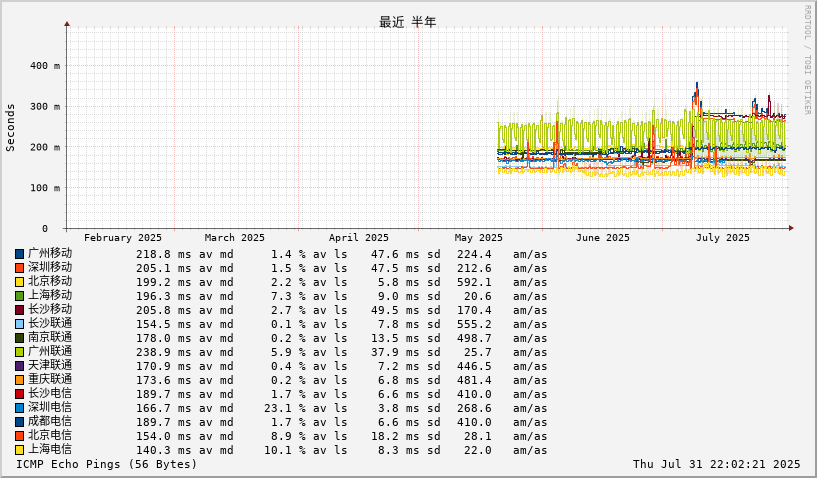
Task: Select the 300 m y-axis tick label
Action: (x=45, y=106)
